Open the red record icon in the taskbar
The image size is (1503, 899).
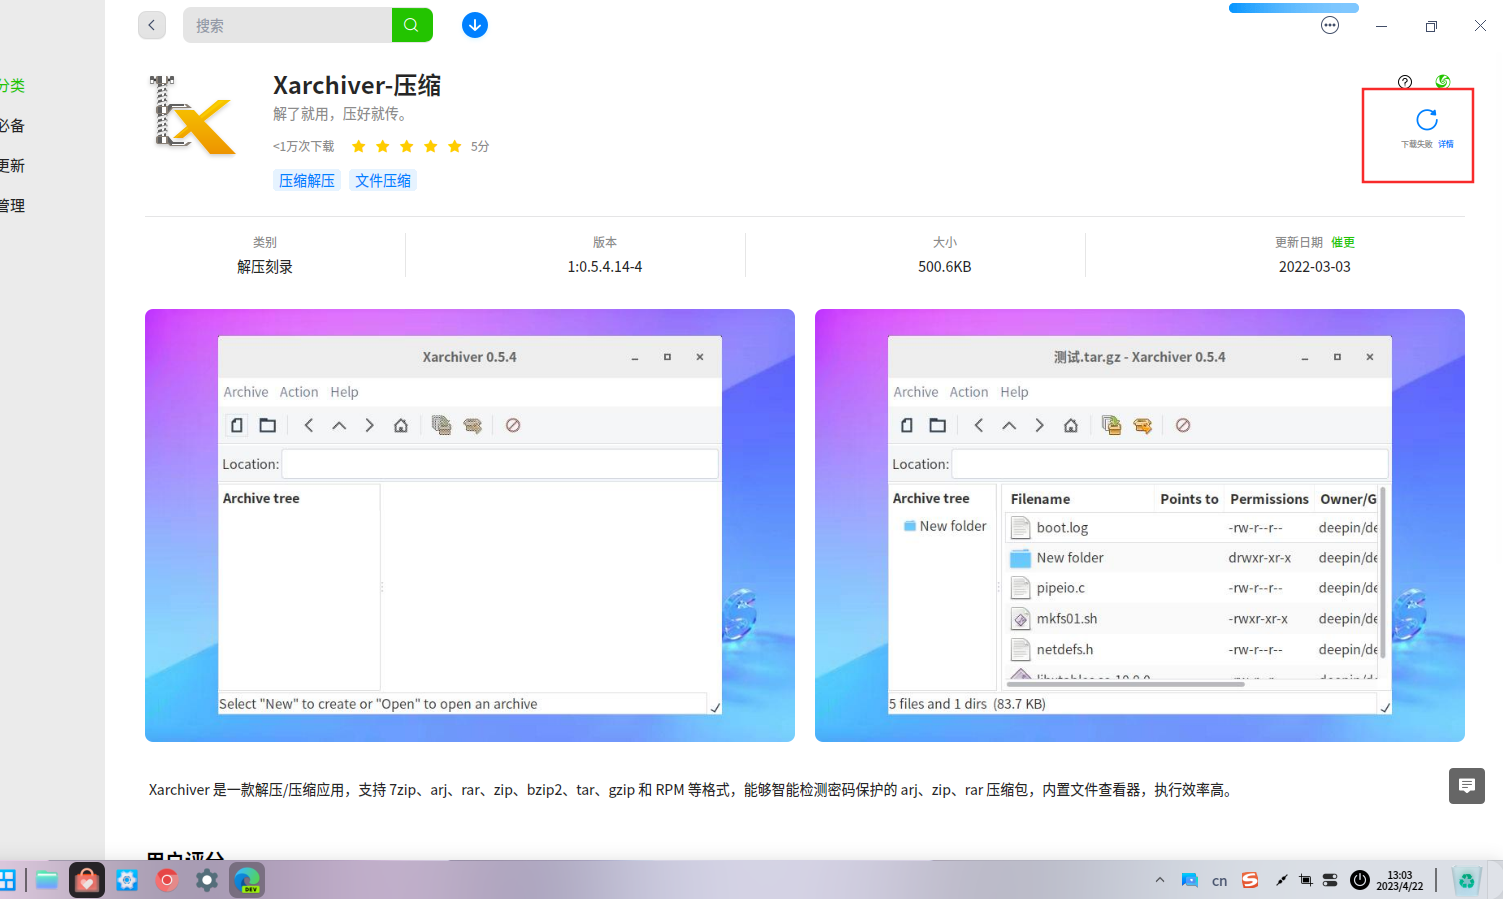pos(167,880)
